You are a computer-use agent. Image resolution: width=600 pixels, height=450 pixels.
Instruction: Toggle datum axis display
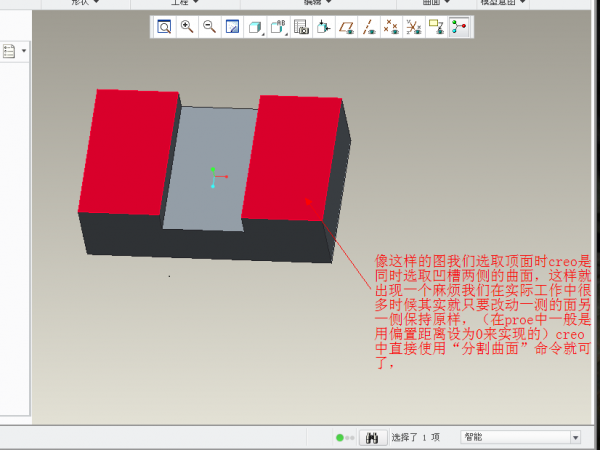369,28
